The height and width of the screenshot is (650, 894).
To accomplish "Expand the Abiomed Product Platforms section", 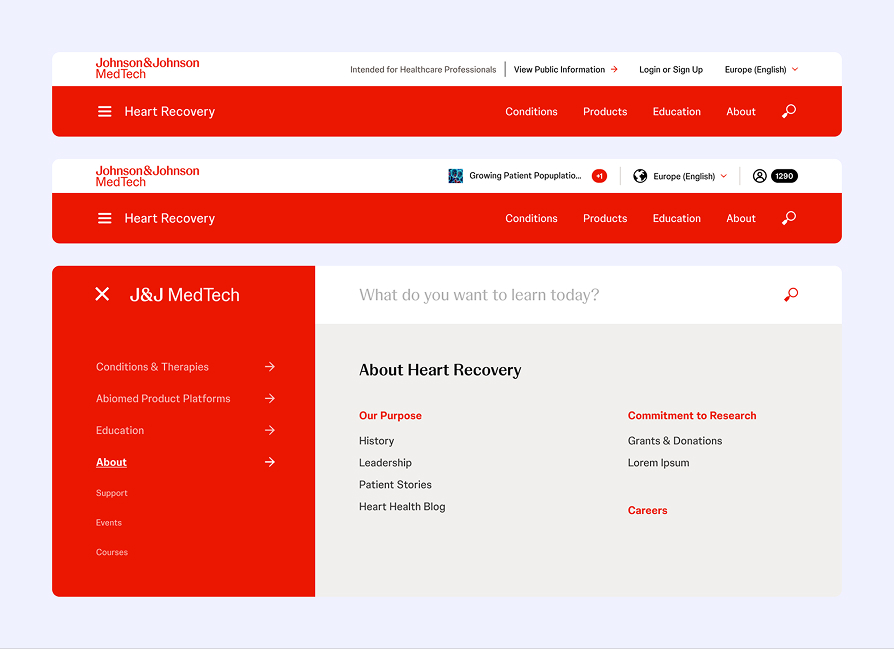I will (x=270, y=398).
